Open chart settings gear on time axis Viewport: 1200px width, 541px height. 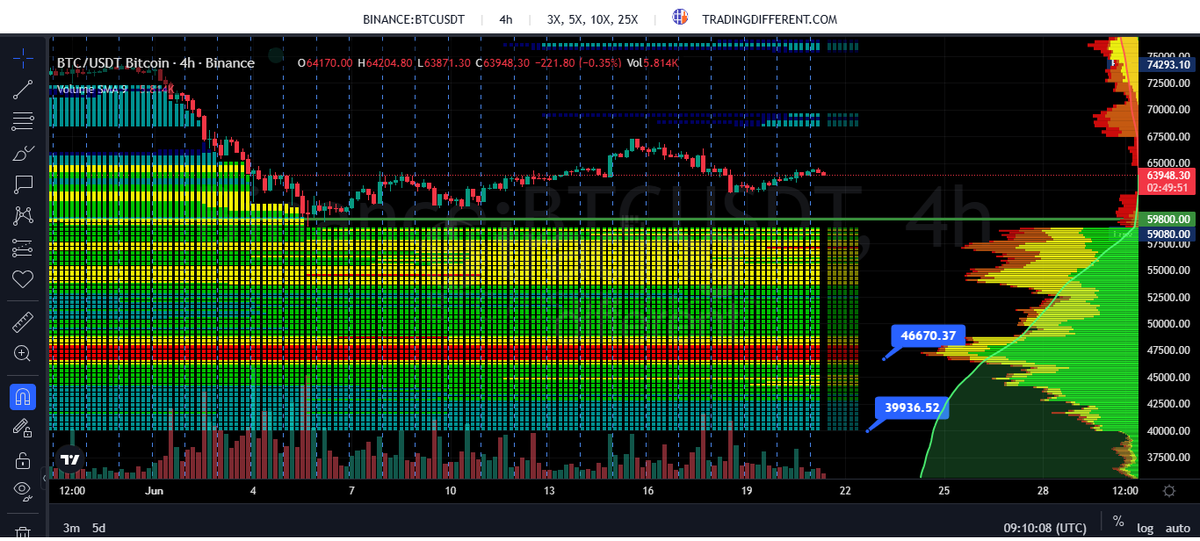1168,491
